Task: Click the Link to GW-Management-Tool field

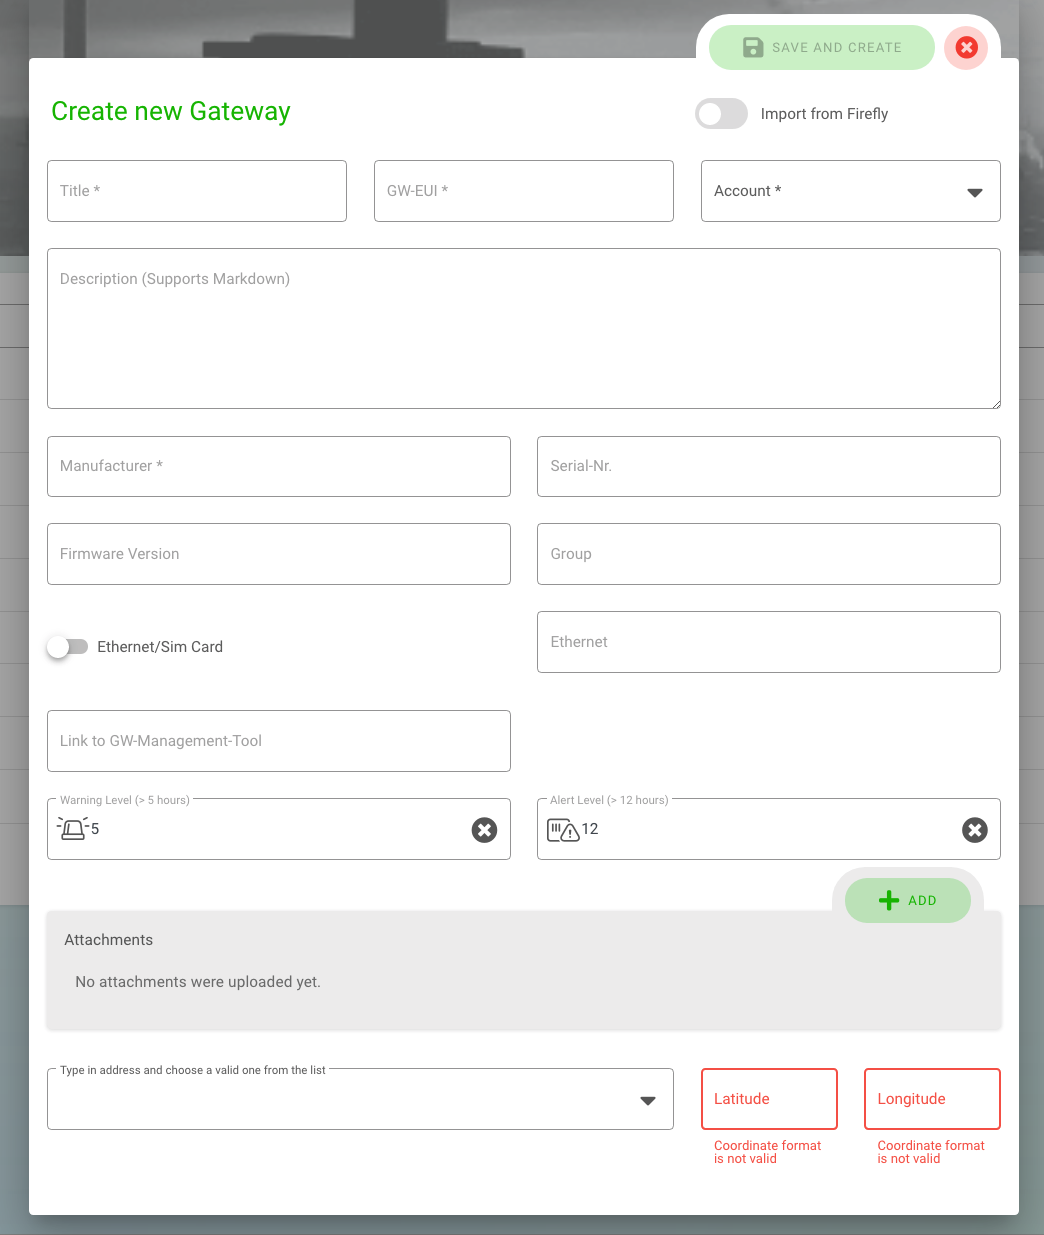Action: (278, 741)
